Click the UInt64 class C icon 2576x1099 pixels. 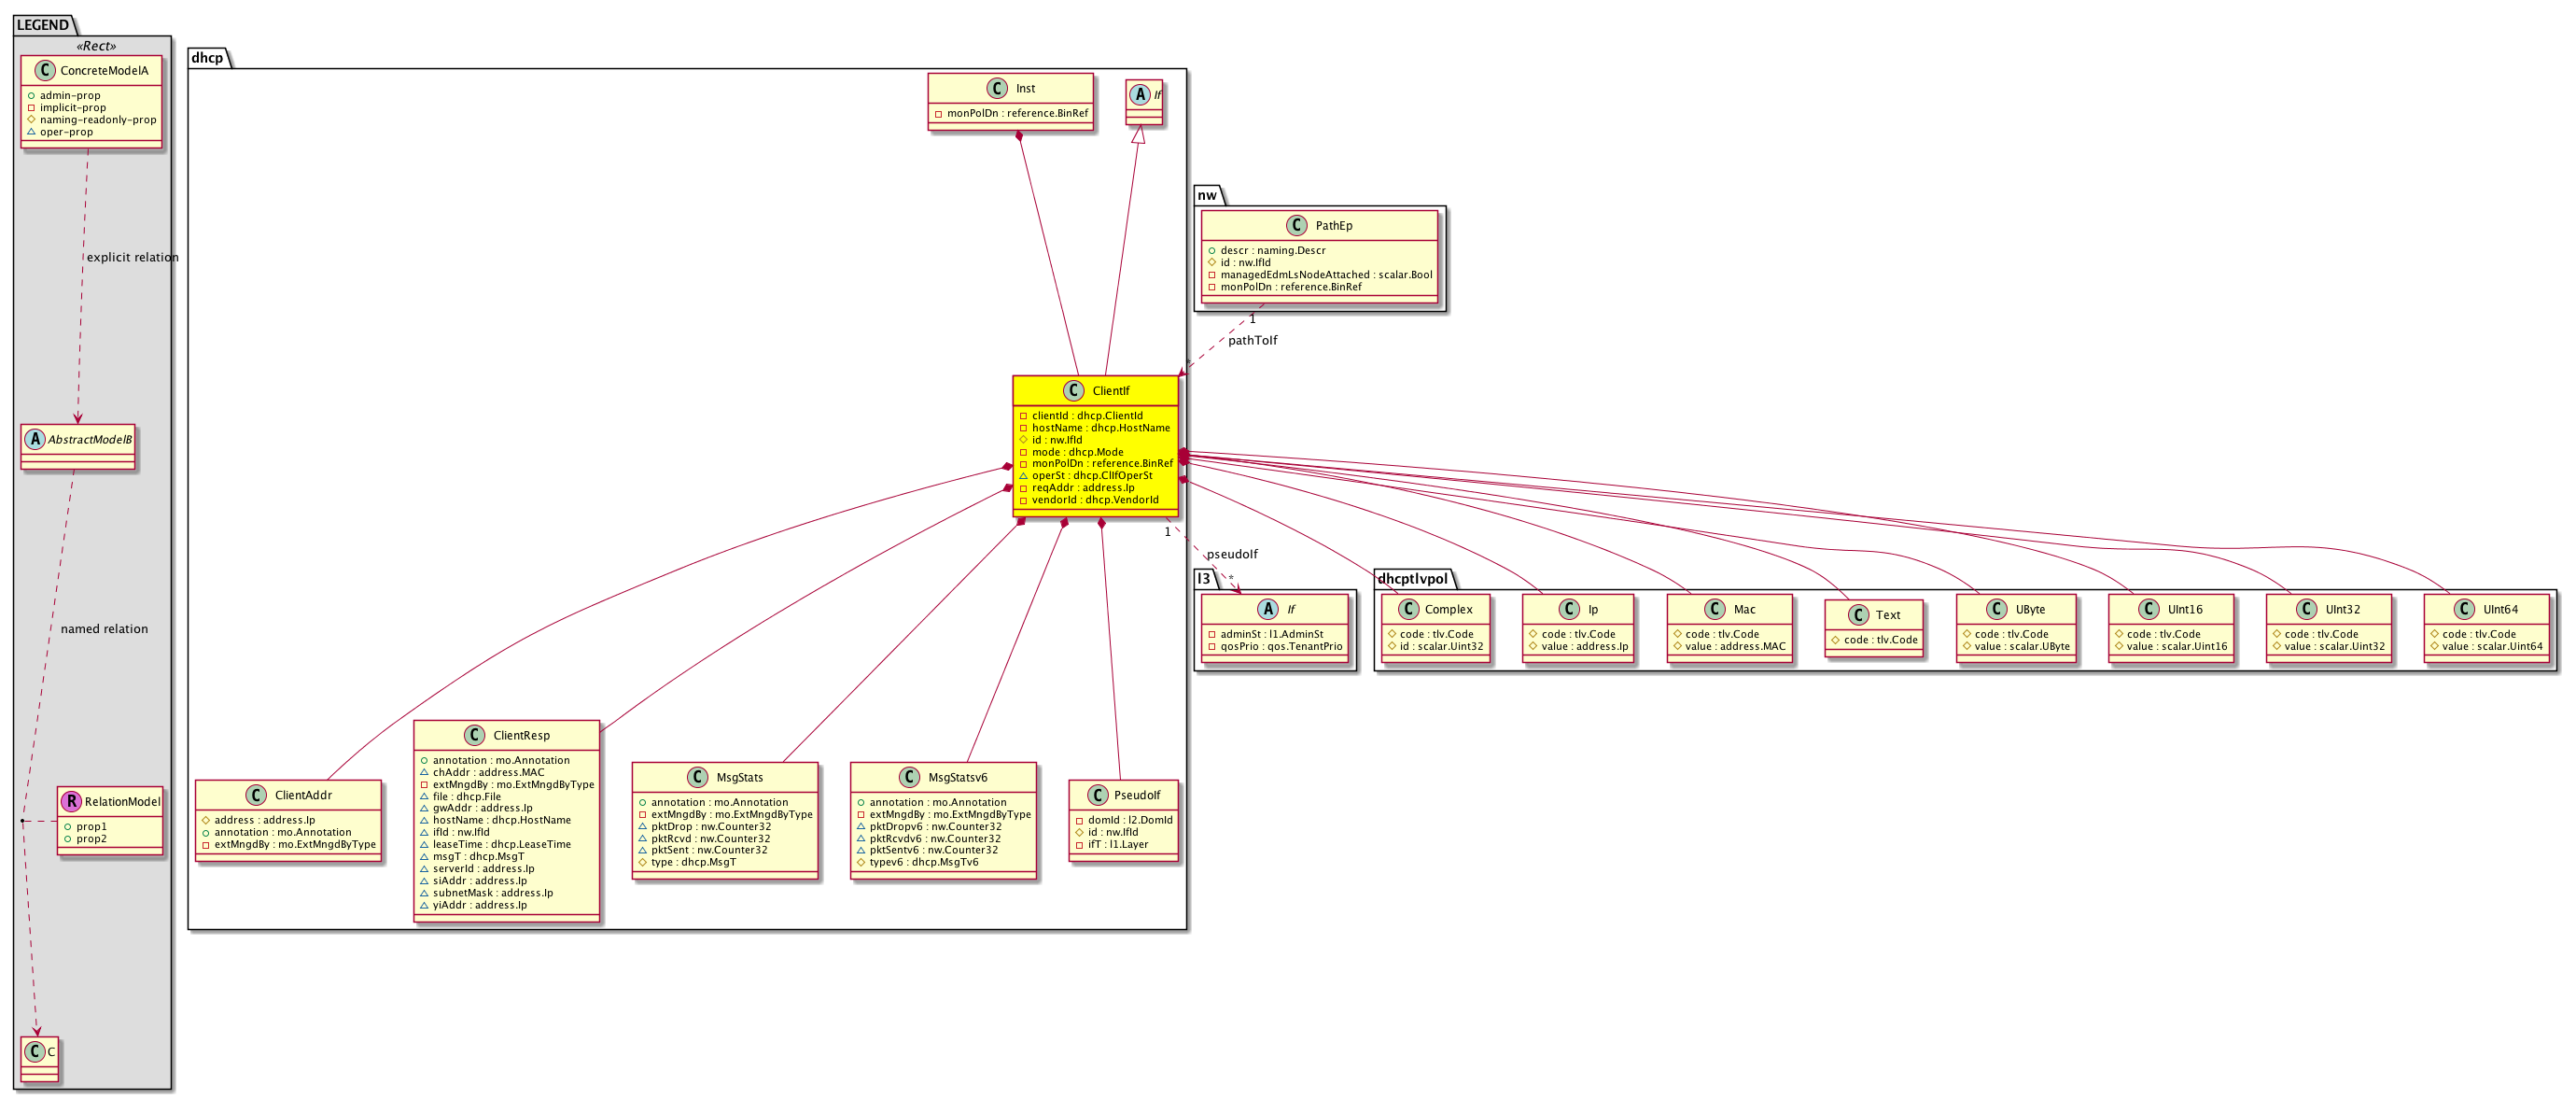(2463, 609)
